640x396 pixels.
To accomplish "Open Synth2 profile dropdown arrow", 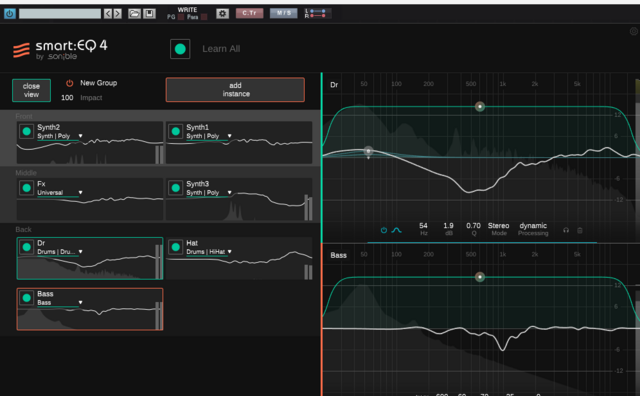I will coord(80,136).
